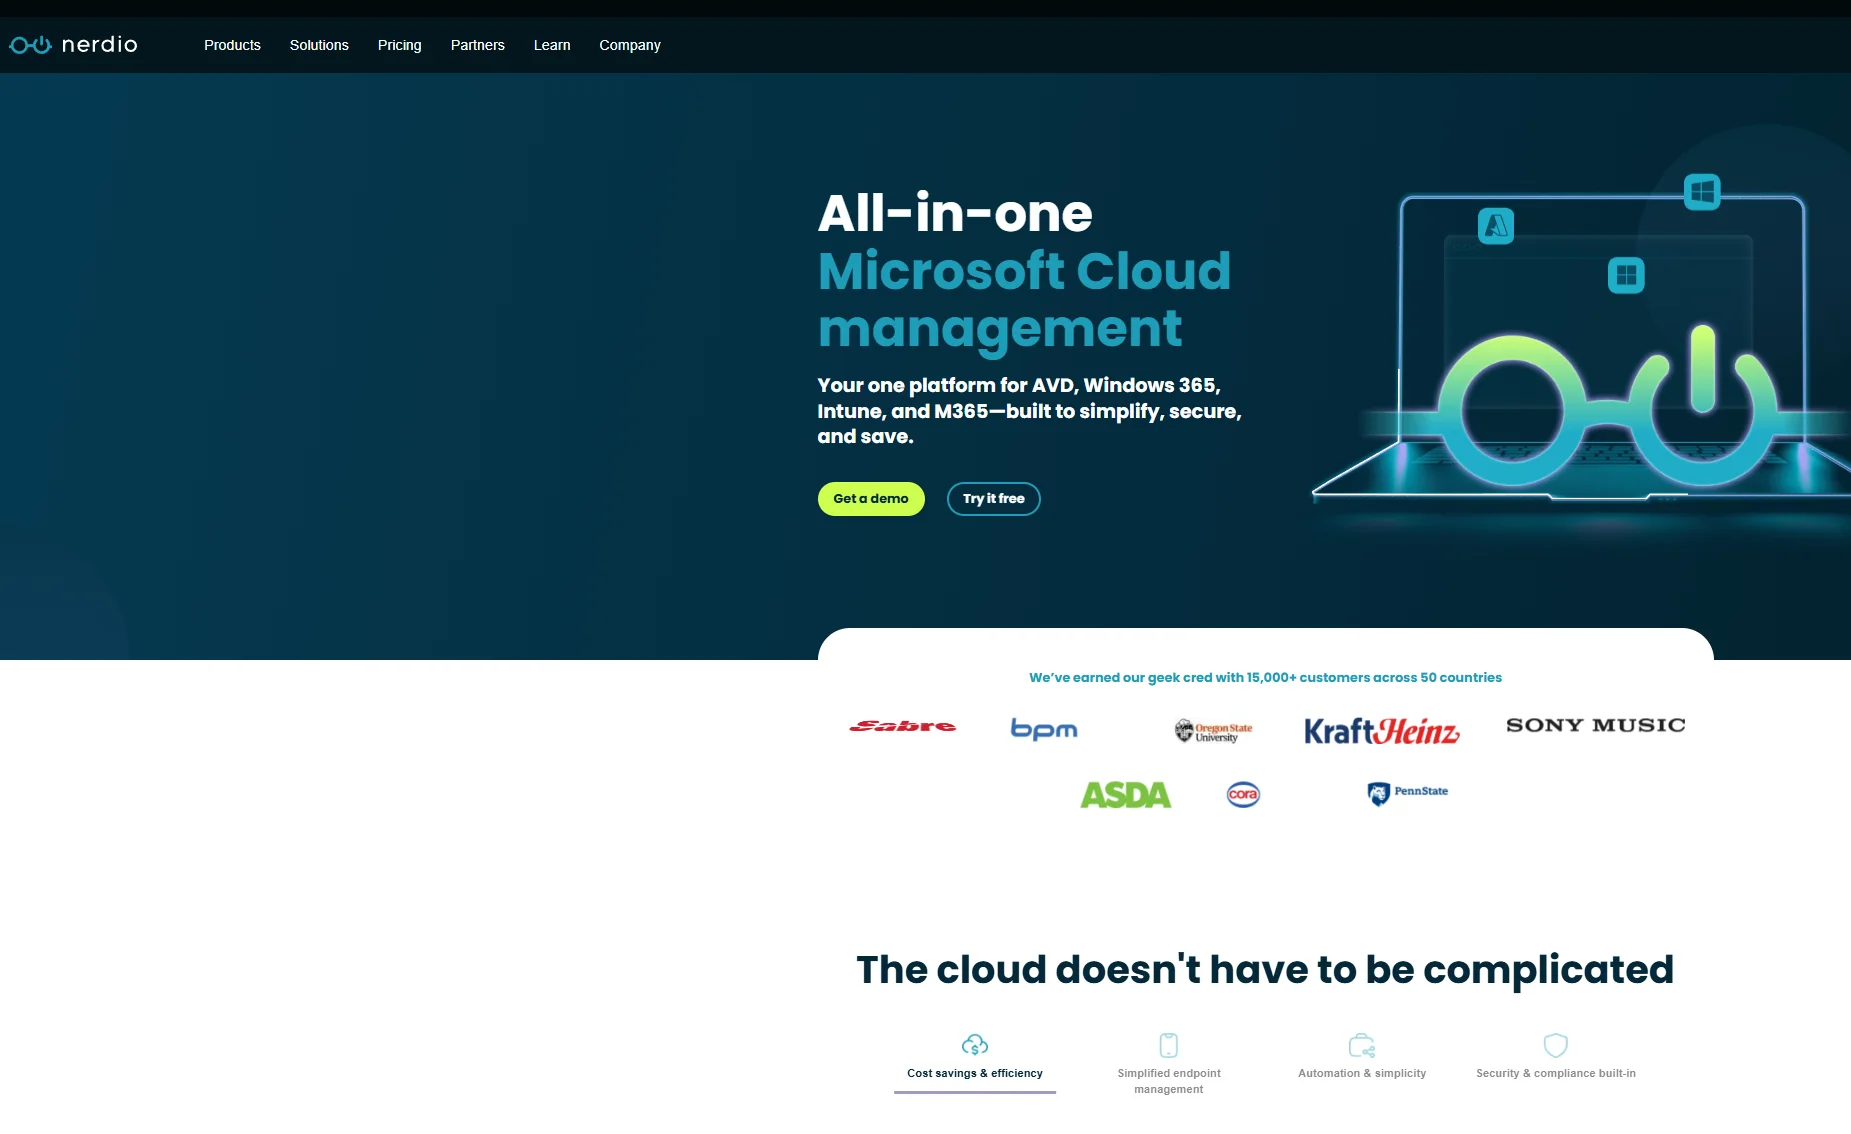The height and width of the screenshot is (1134, 1851).
Task: Open the Products menu
Action: click(x=232, y=45)
